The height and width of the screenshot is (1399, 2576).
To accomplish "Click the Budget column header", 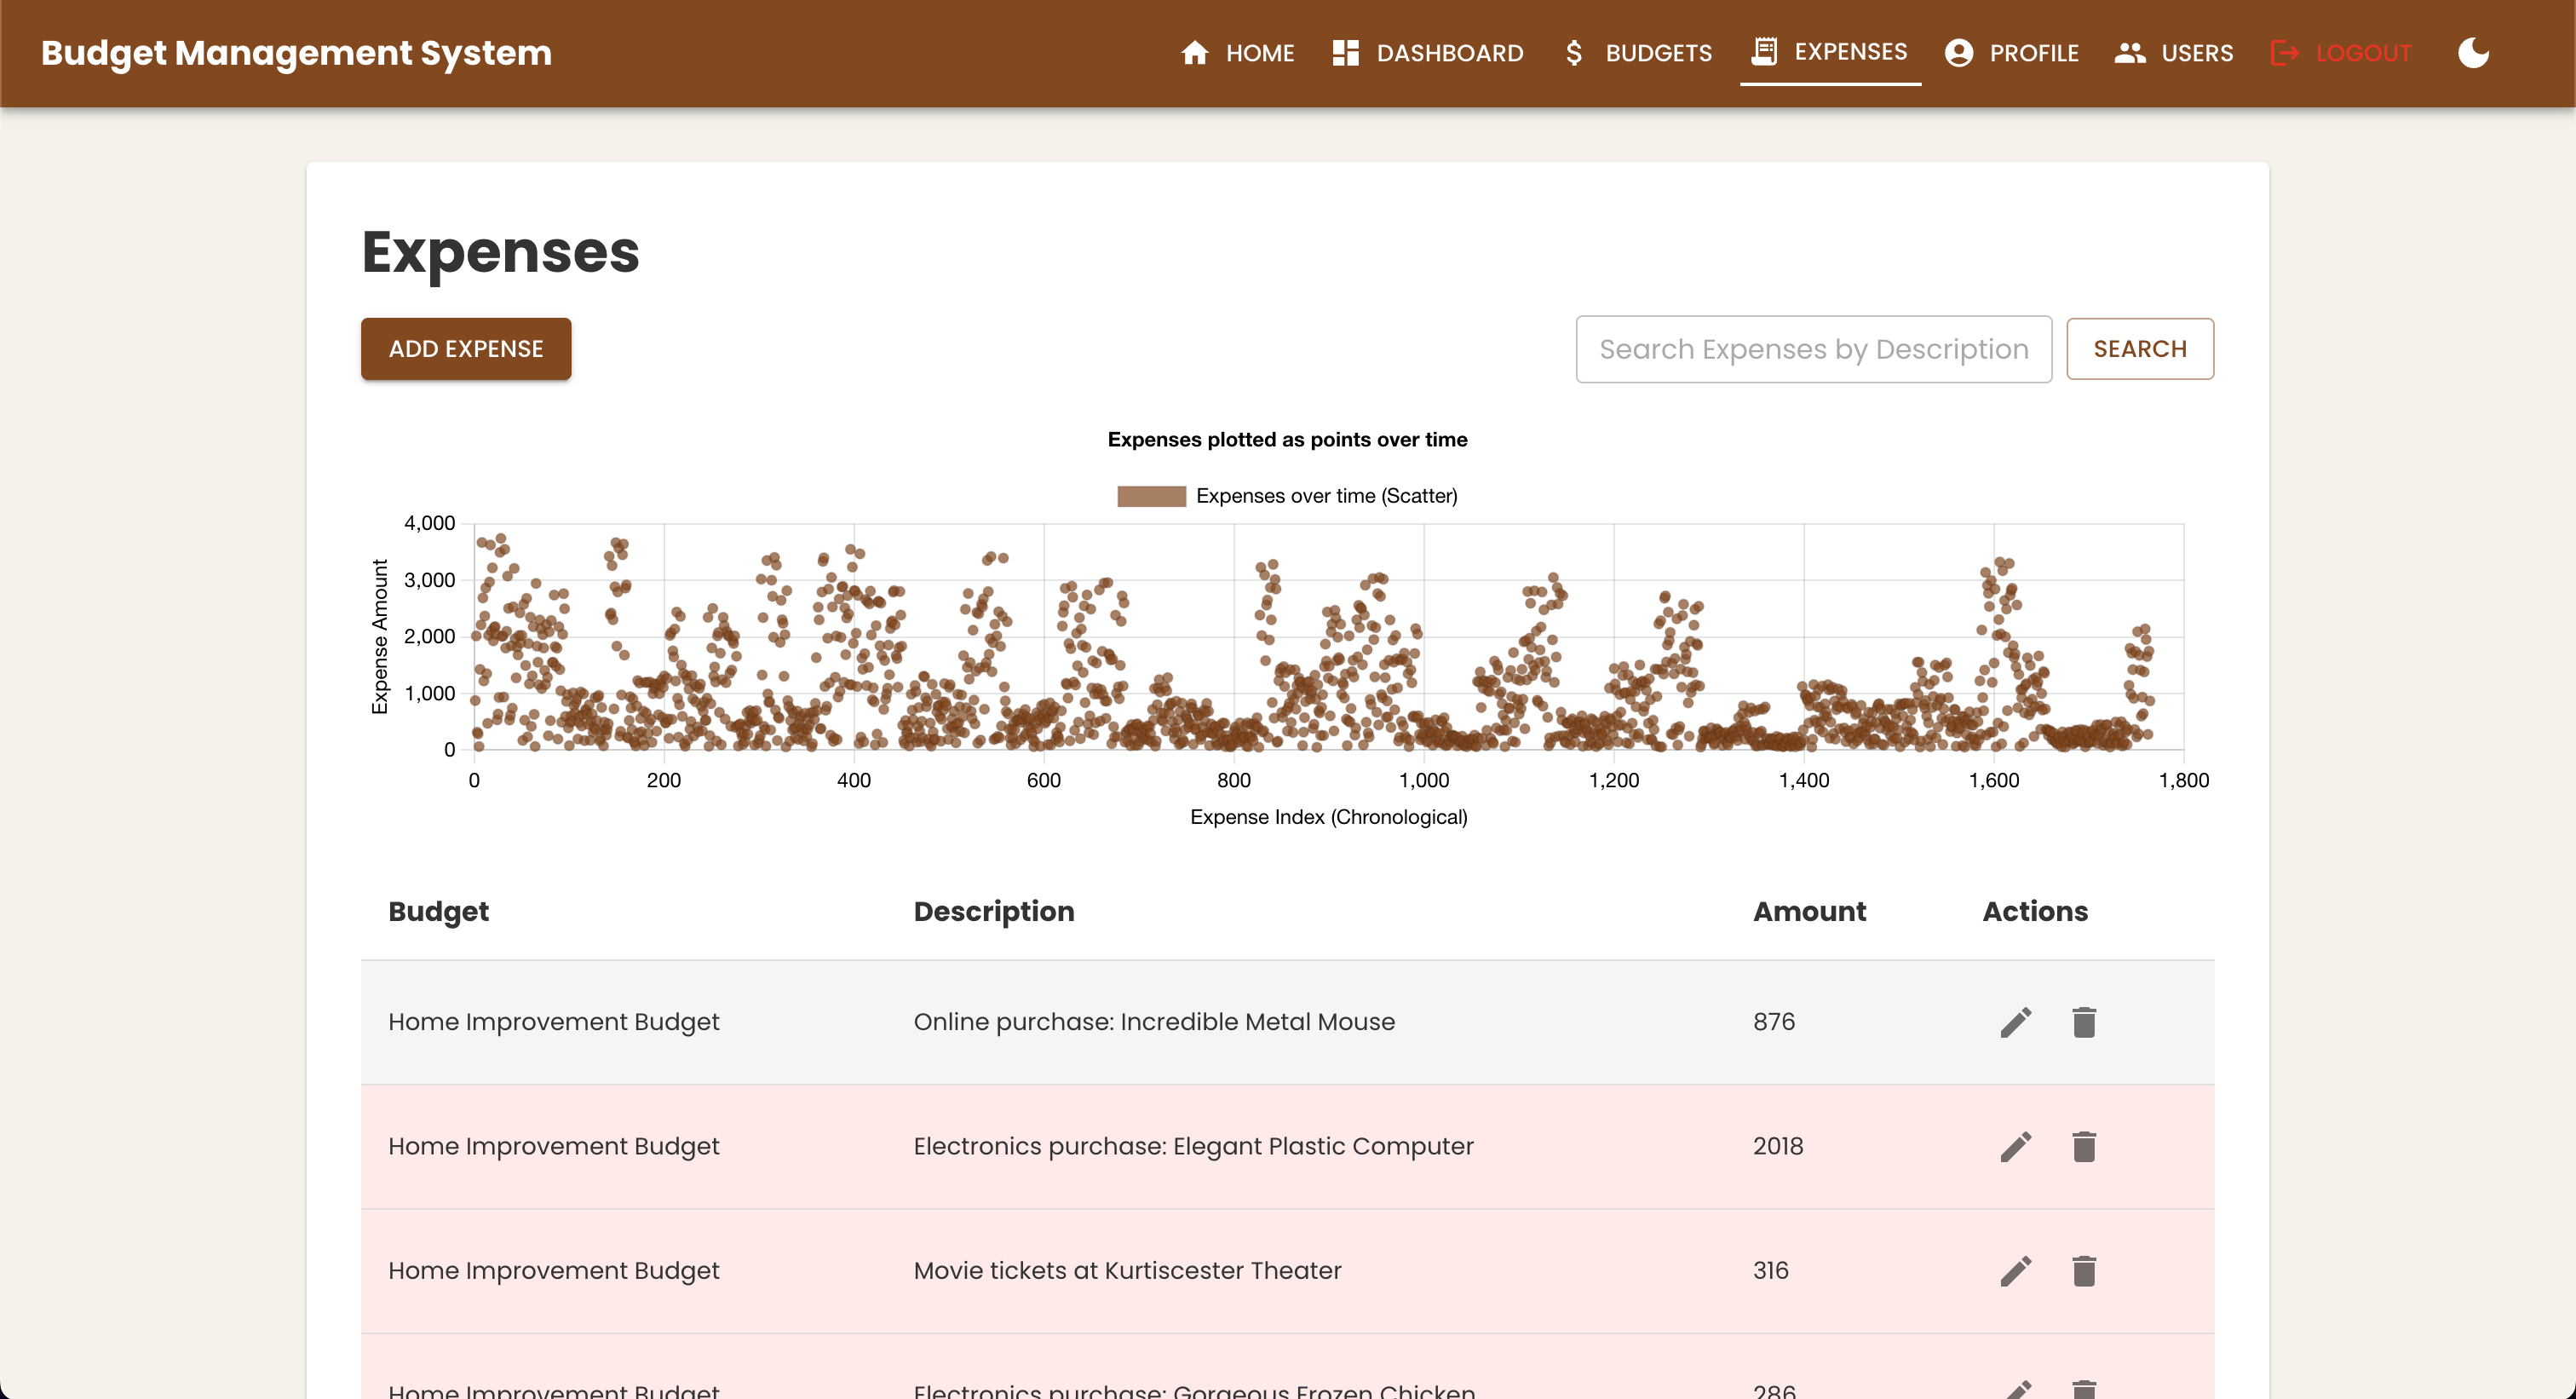I will click(x=438, y=911).
